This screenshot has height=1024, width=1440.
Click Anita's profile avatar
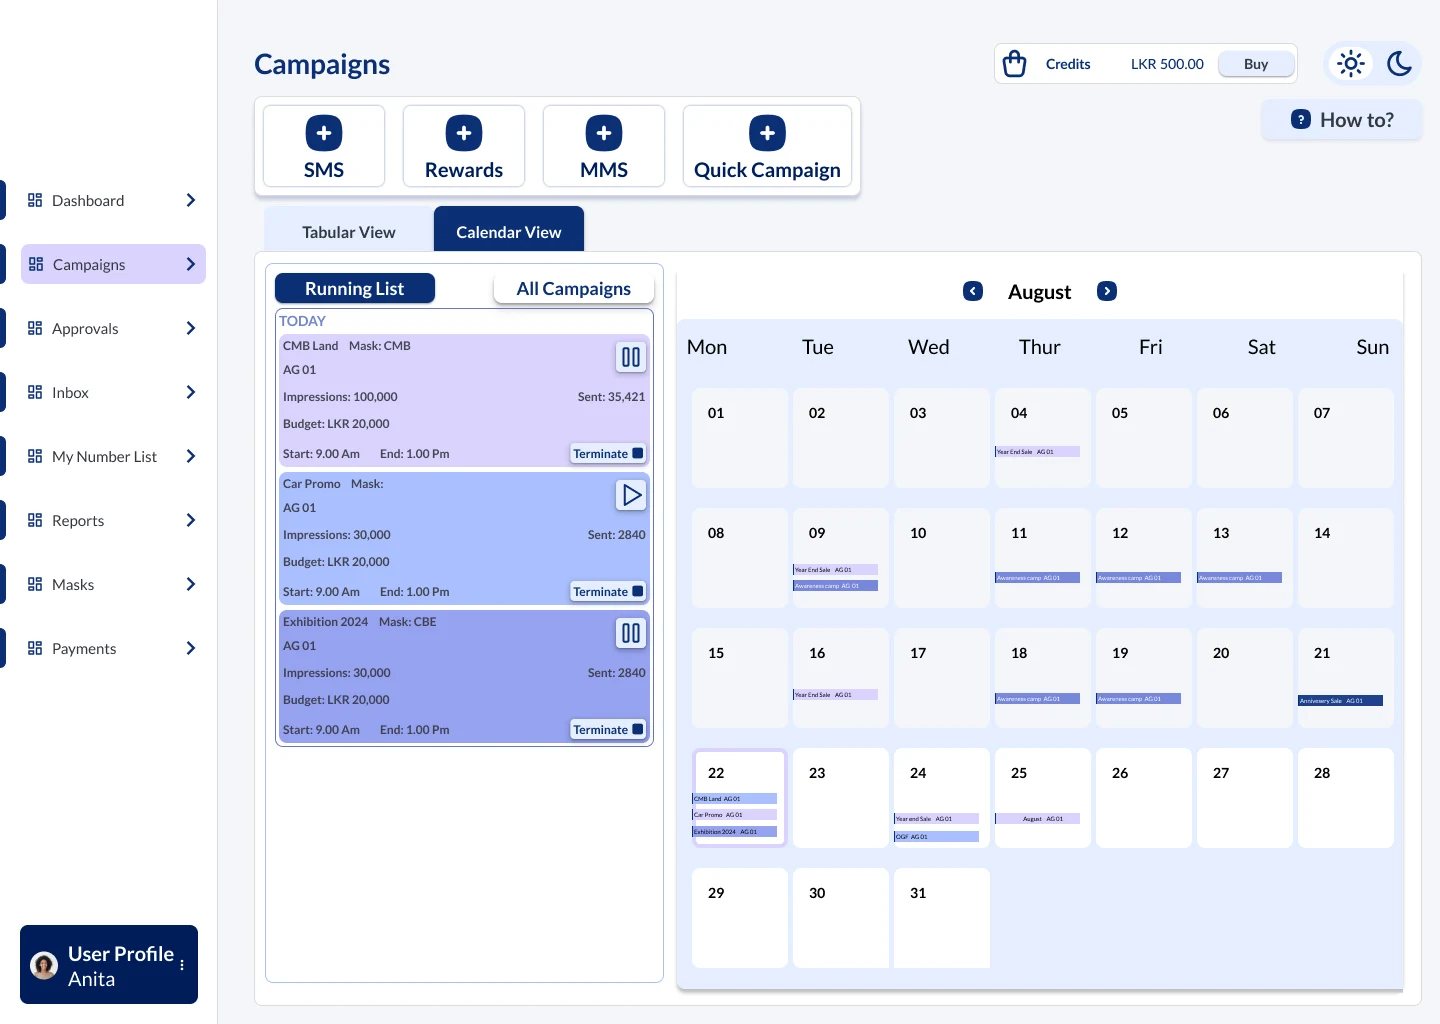tap(44, 965)
